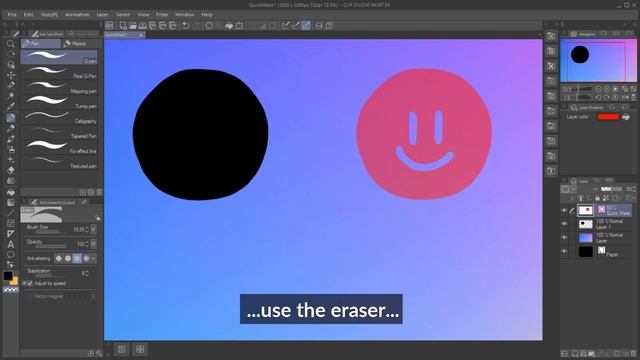Select the Turnip pen sub tool
The image size is (640, 360).
[x=60, y=102]
